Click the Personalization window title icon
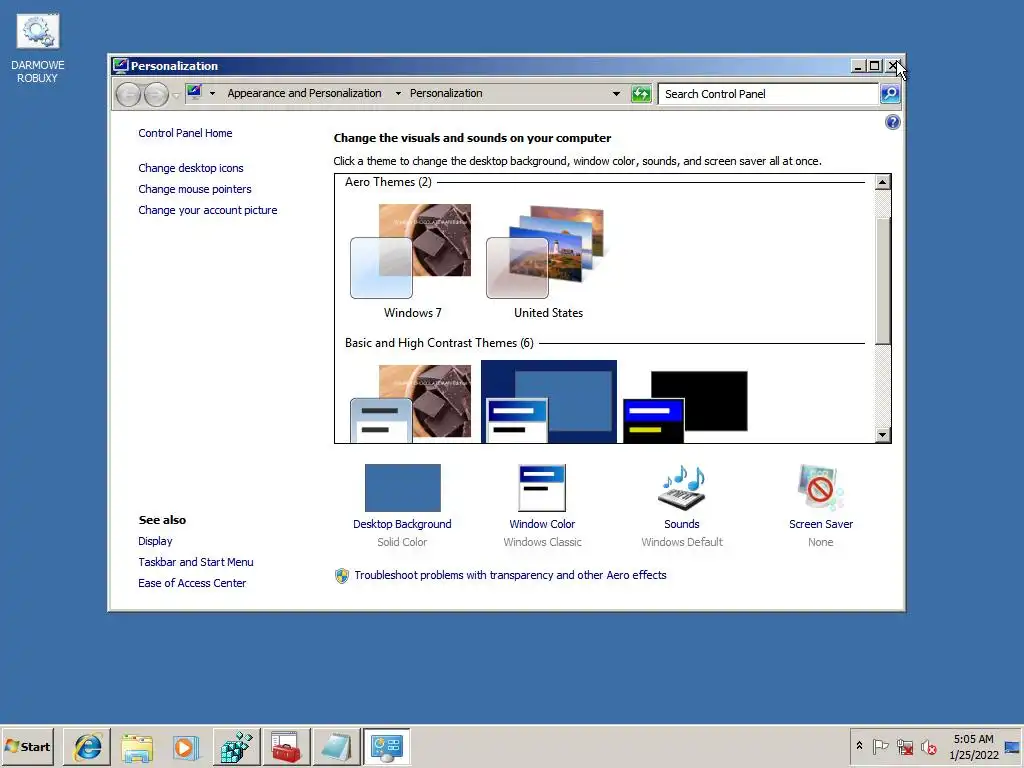1024x768 pixels. point(120,65)
